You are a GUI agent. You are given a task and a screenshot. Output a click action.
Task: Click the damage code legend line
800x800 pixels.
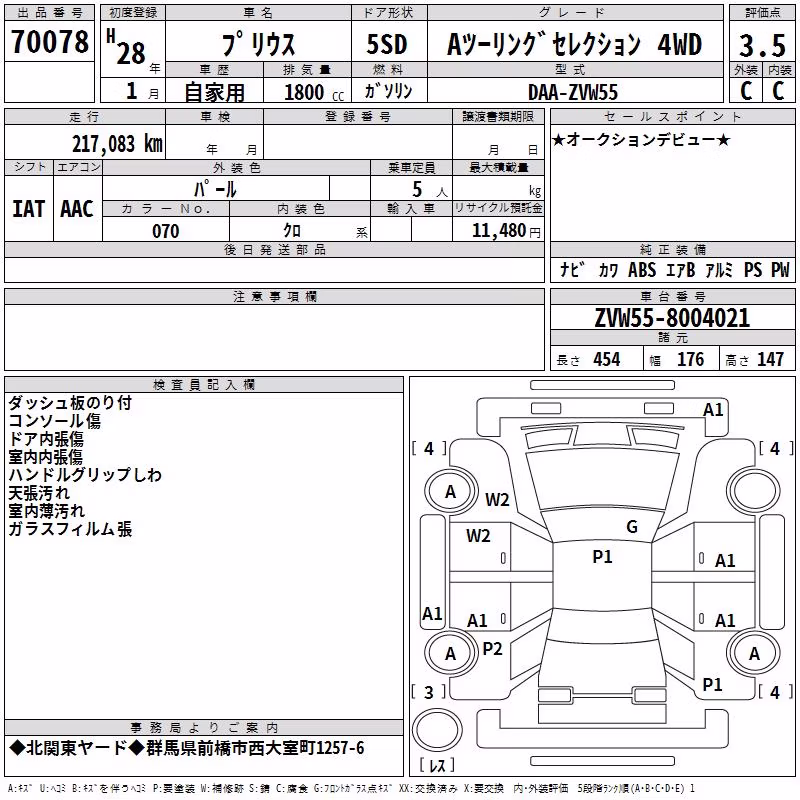351,789
